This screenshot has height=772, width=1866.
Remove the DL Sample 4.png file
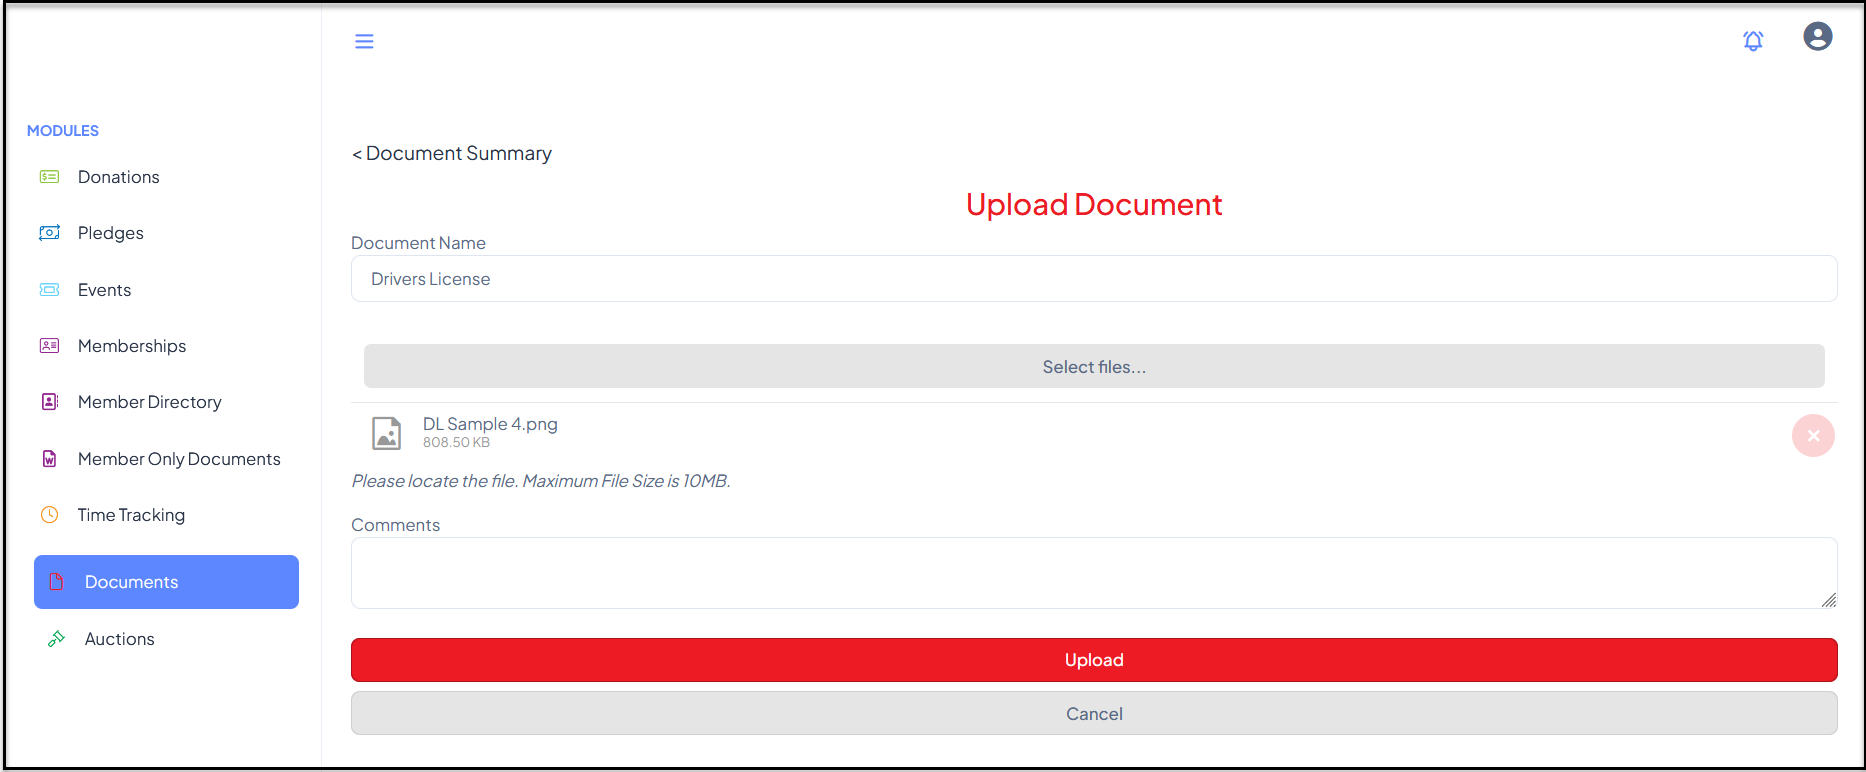click(1813, 436)
